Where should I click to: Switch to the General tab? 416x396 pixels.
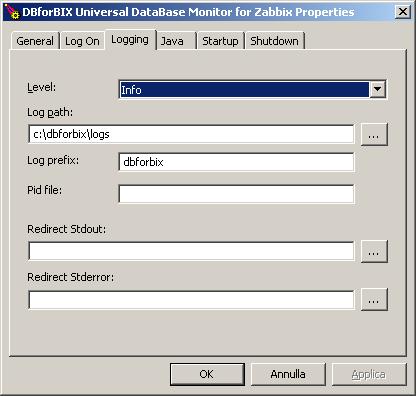coord(35,41)
